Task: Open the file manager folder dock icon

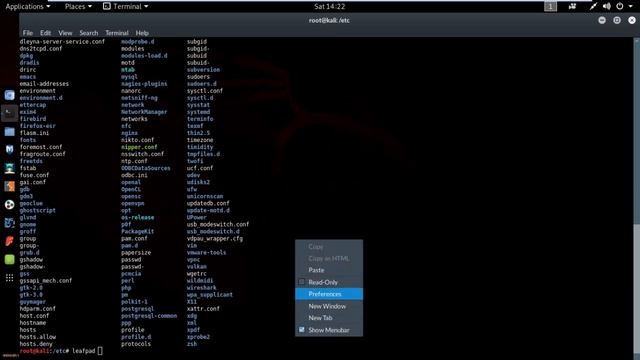Action: [9, 131]
